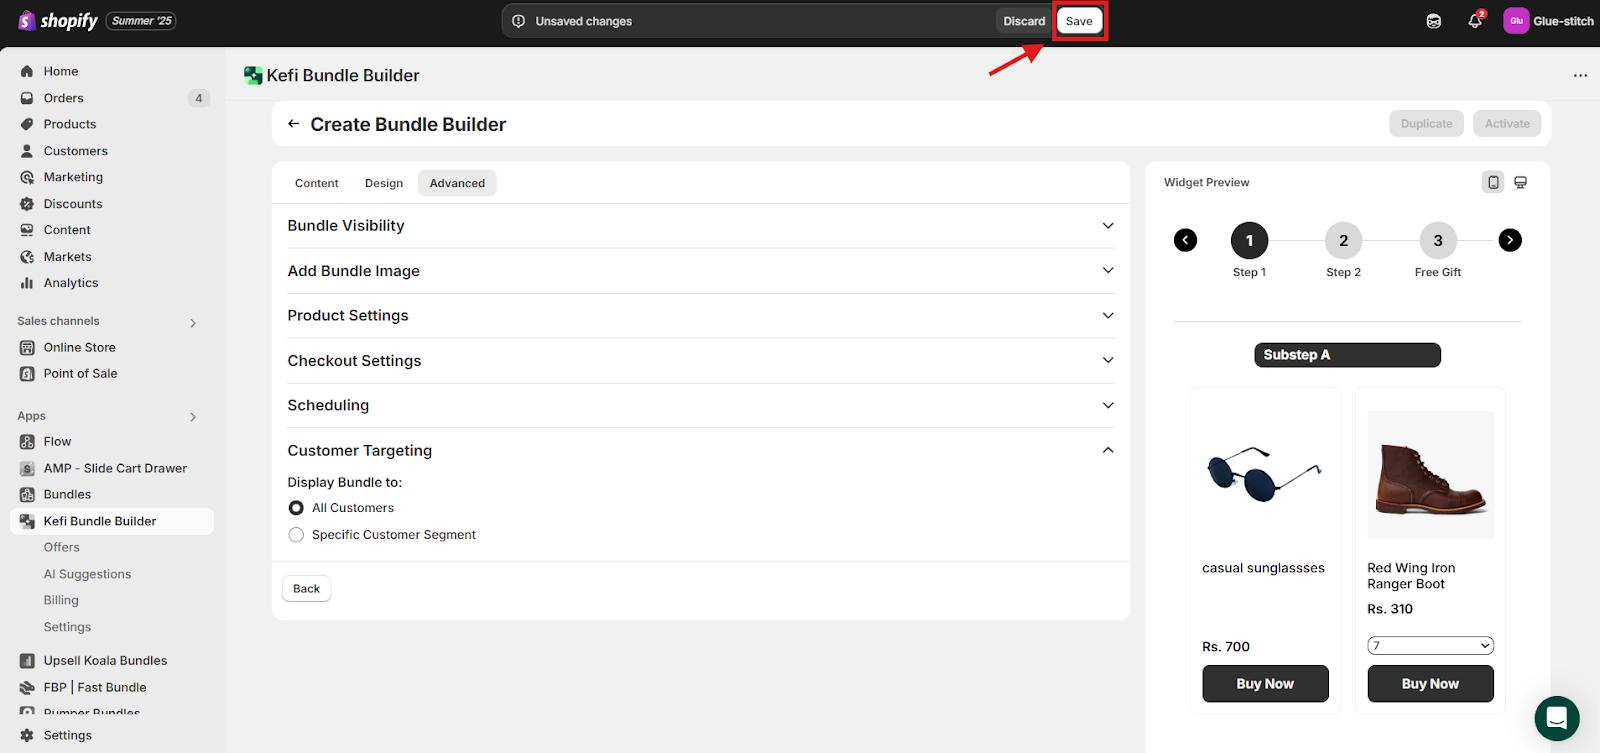The image size is (1600, 753).
Task: Switch to the Design tab
Action: click(384, 183)
